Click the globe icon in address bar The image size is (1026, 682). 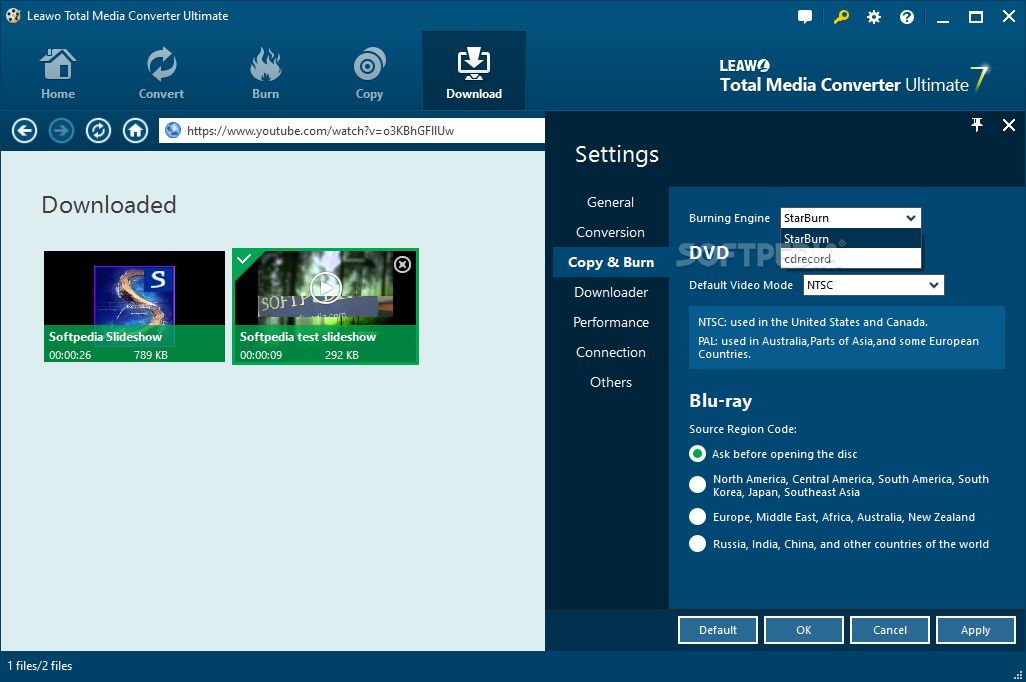click(x=173, y=130)
